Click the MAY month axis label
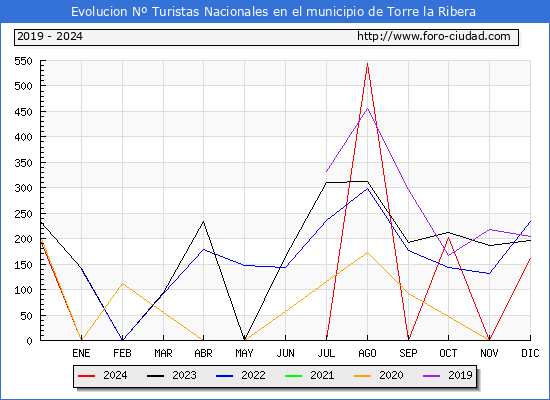 (x=244, y=353)
